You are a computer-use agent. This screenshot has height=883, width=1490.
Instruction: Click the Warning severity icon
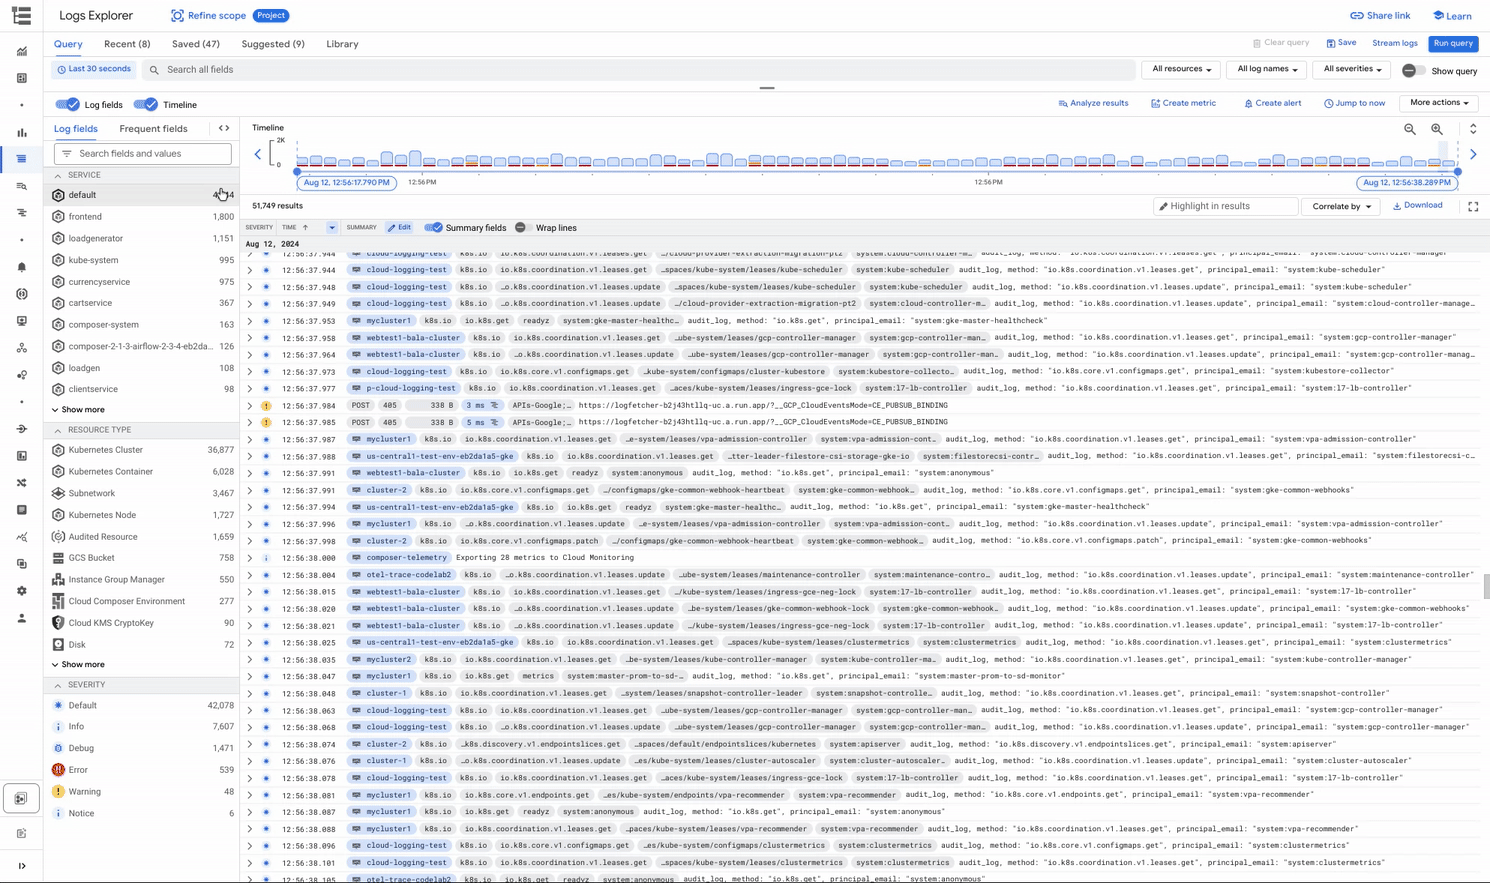point(58,791)
